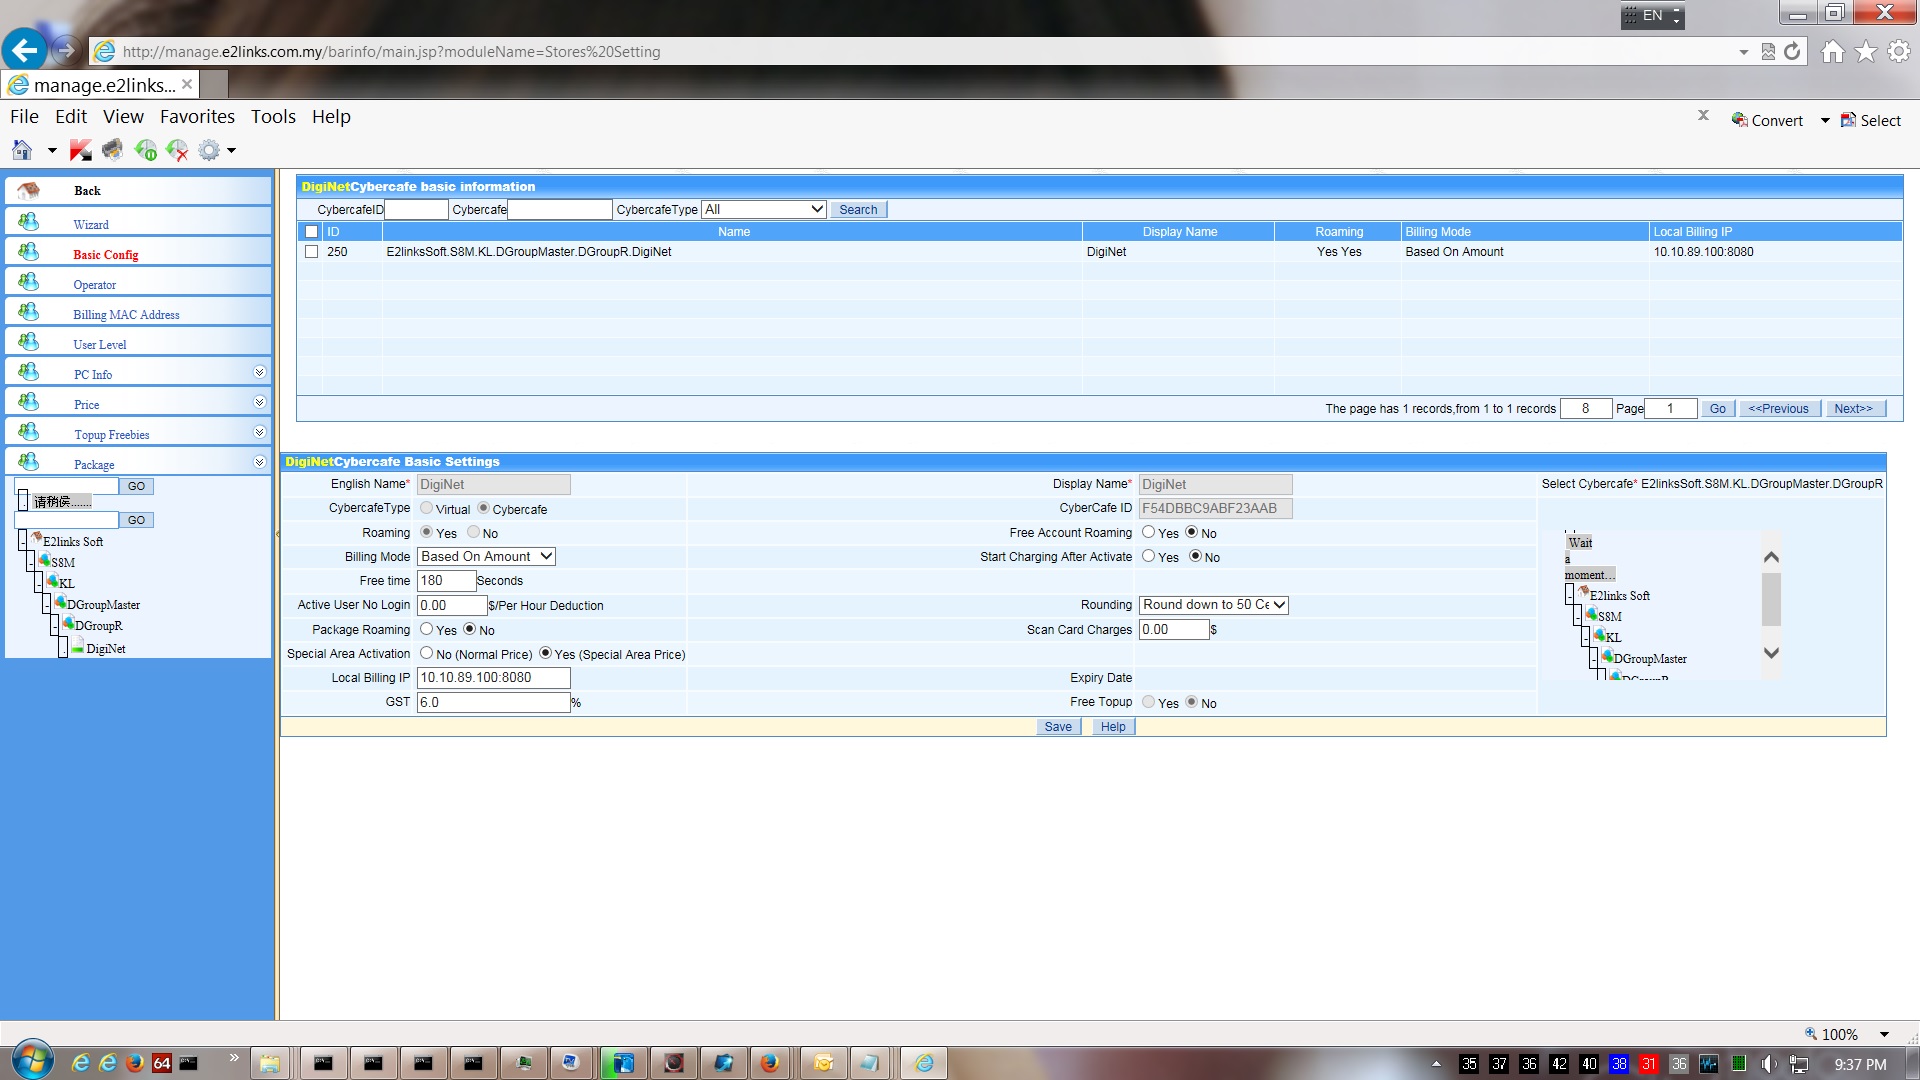1920x1080 pixels.
Task: Click the Windows Start orb
Action: point(32,1060)
